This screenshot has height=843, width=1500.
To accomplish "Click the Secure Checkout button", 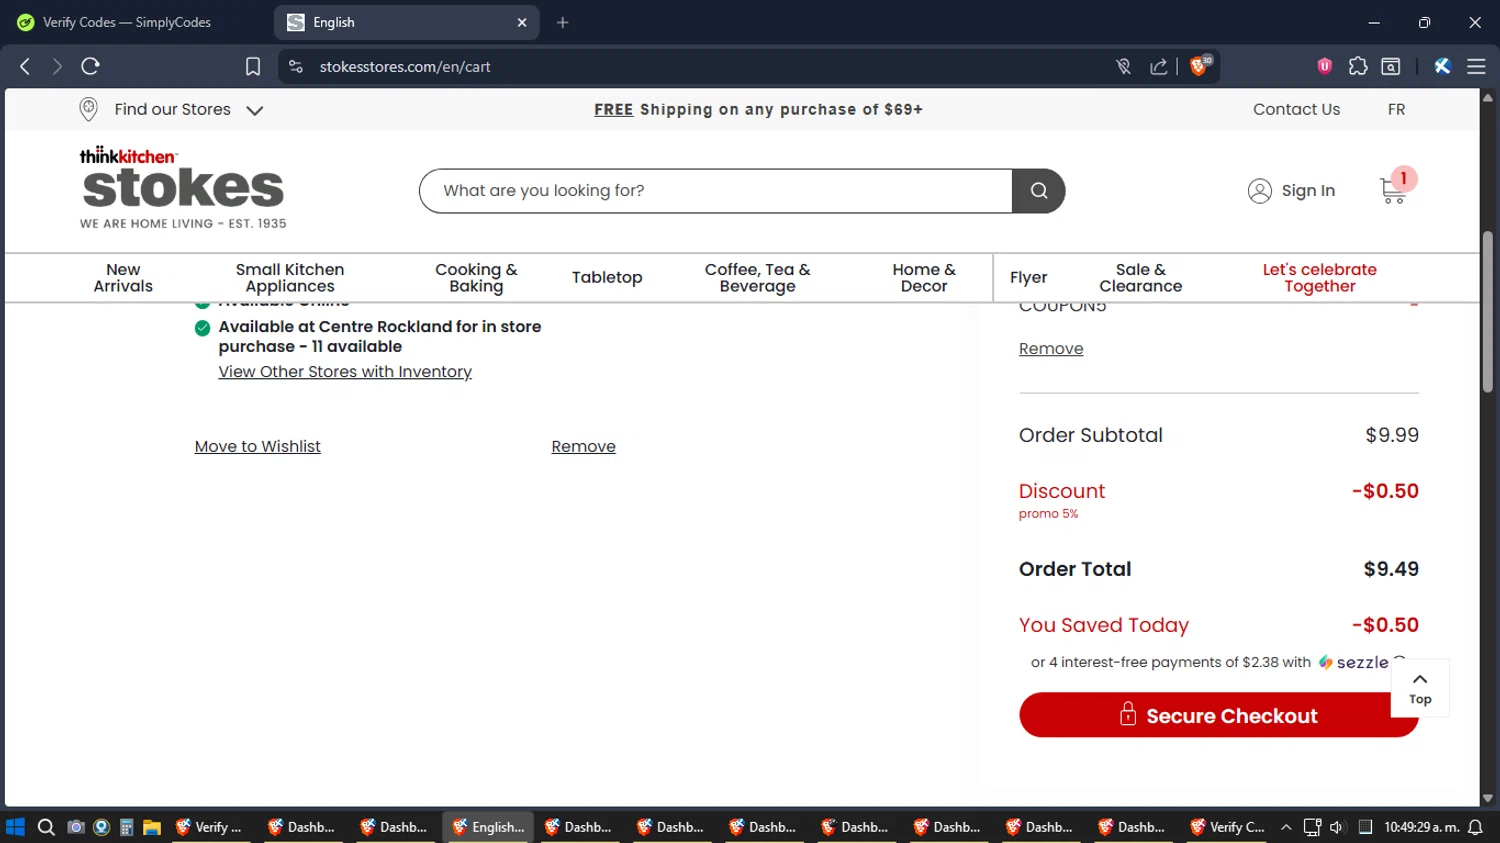I will (1219, 715).
